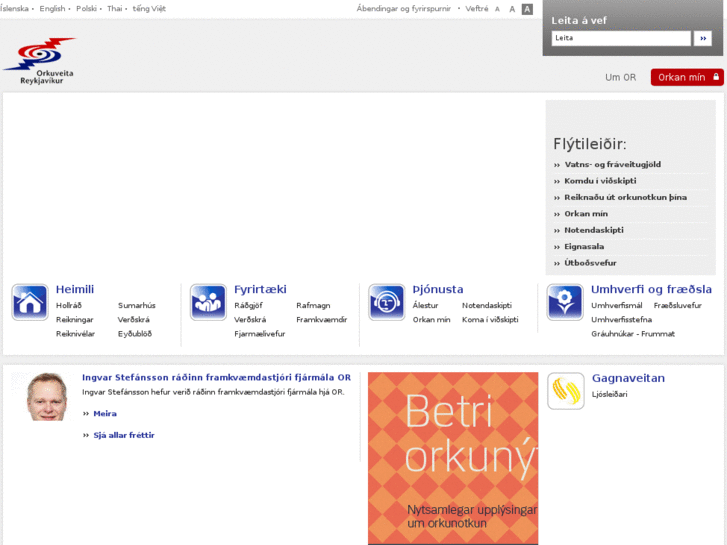The width and height of the screenshot is (727, 545).
Task: Click the Gagnaveitan yellow icon
Action: coord(565,391)
